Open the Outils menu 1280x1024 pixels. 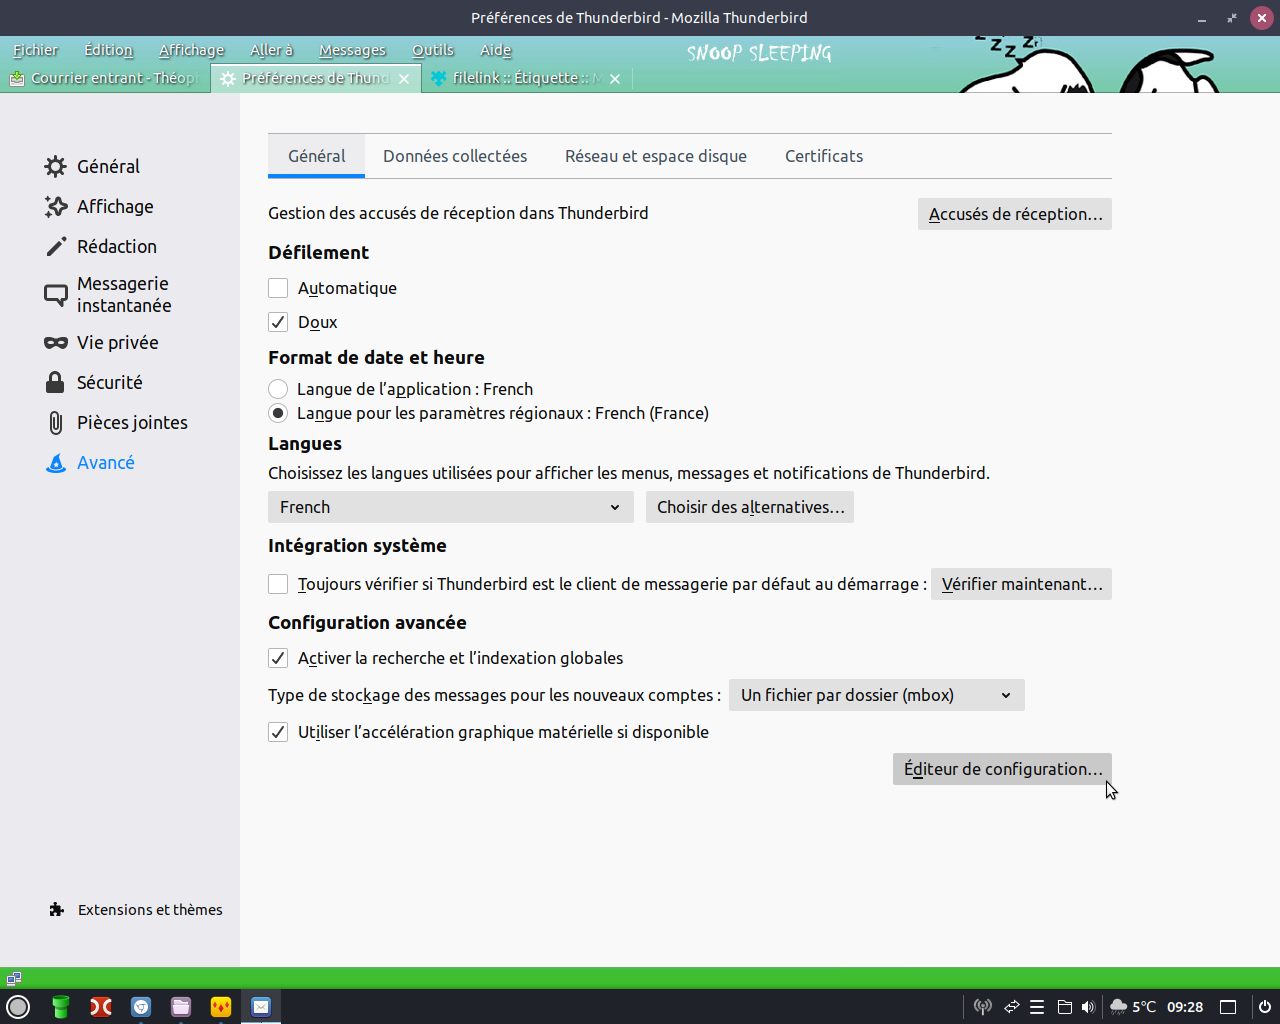tap(432, 50)
